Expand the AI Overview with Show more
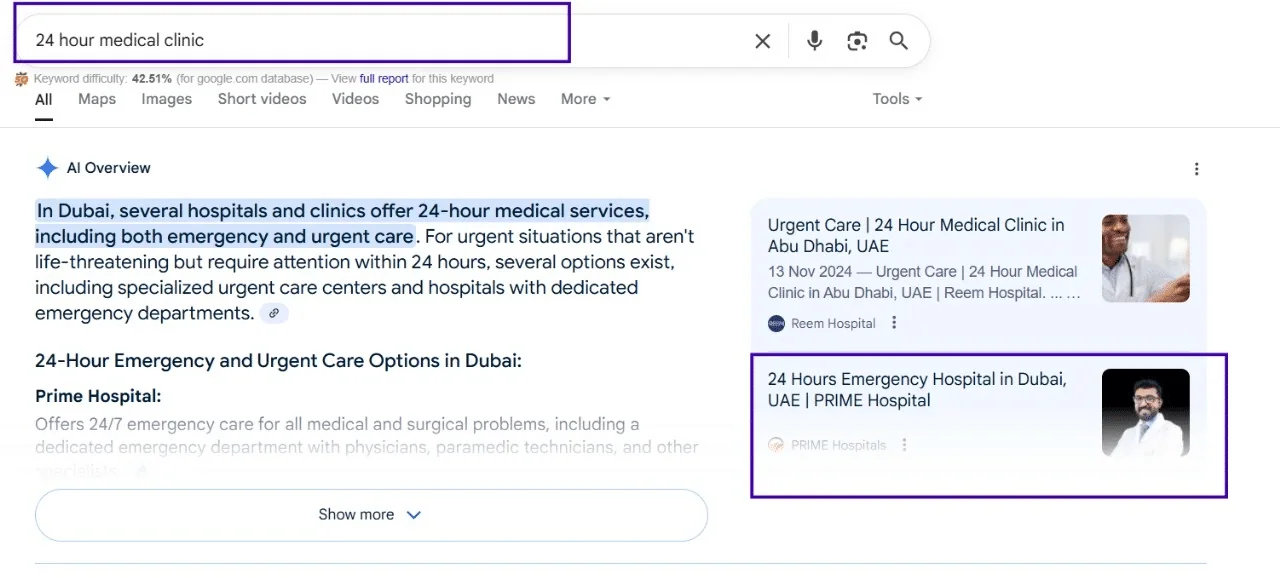The image size is (1280, 579). coord(371,515)
